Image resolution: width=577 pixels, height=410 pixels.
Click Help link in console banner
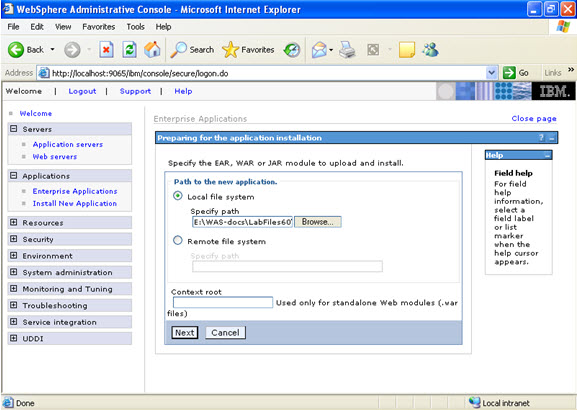pyautogui.click(x=183, y=91)
